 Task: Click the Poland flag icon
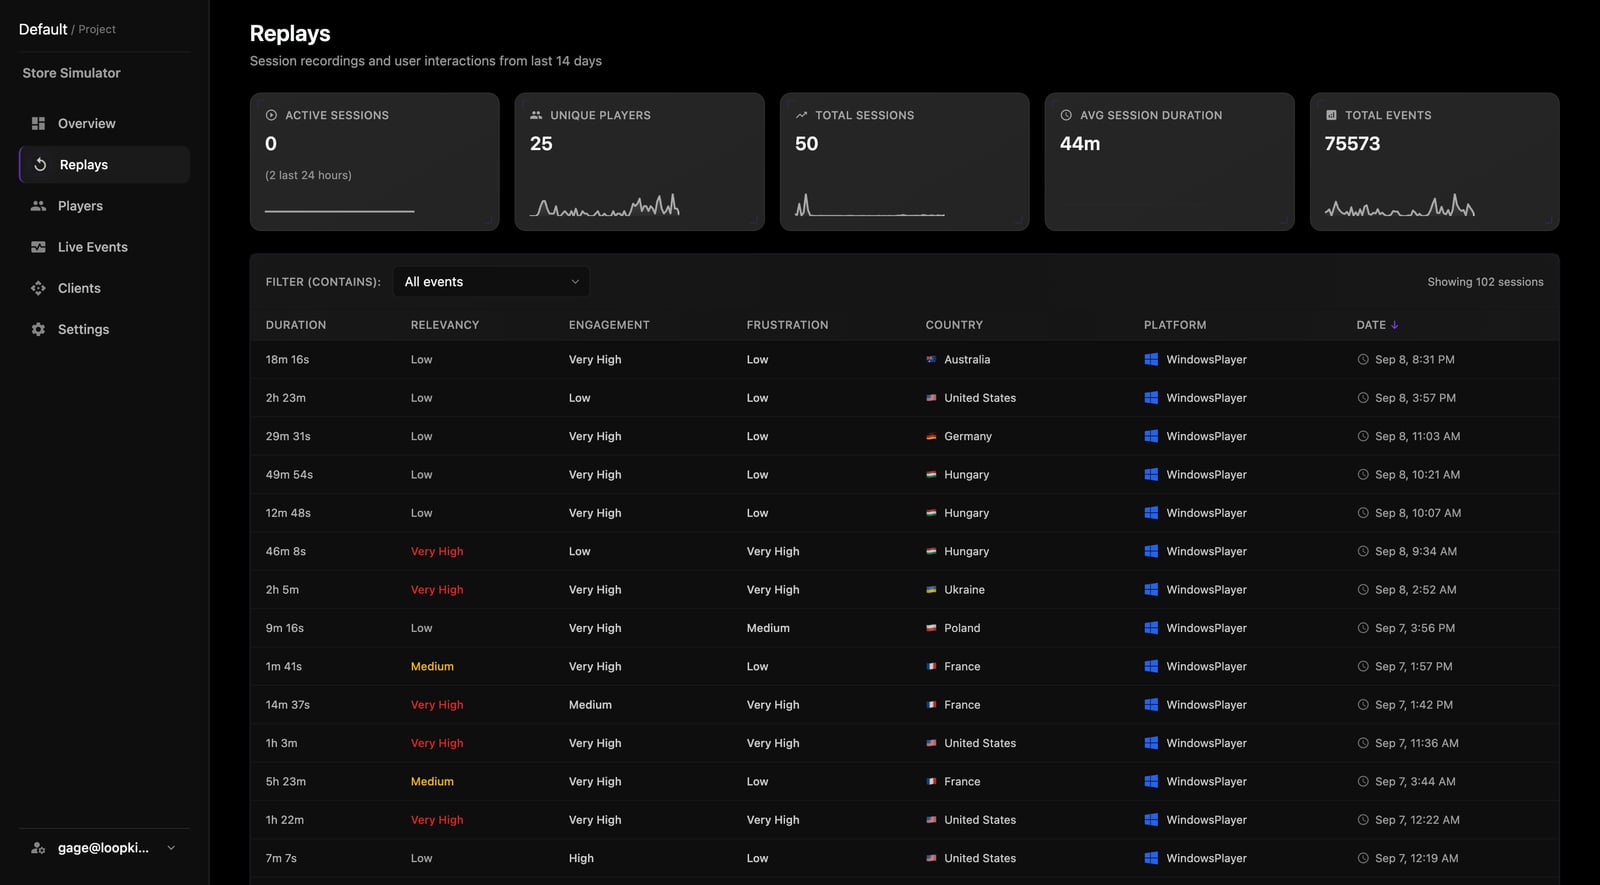[931, 628]
